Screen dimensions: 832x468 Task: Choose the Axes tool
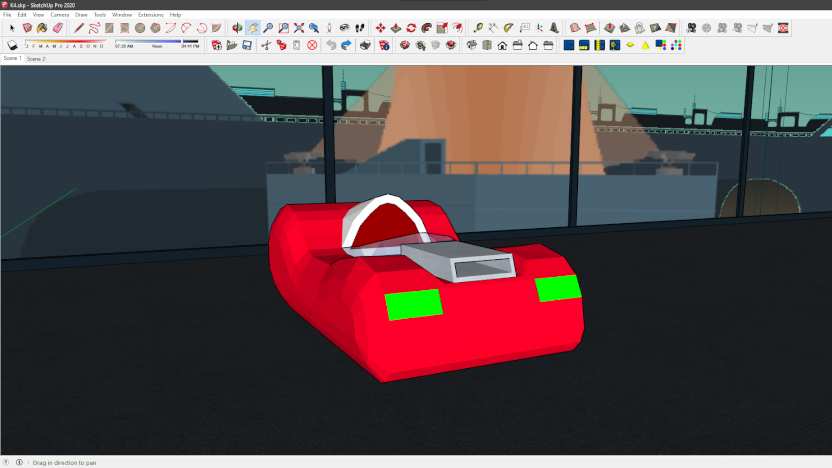click(x=539, y=28)
